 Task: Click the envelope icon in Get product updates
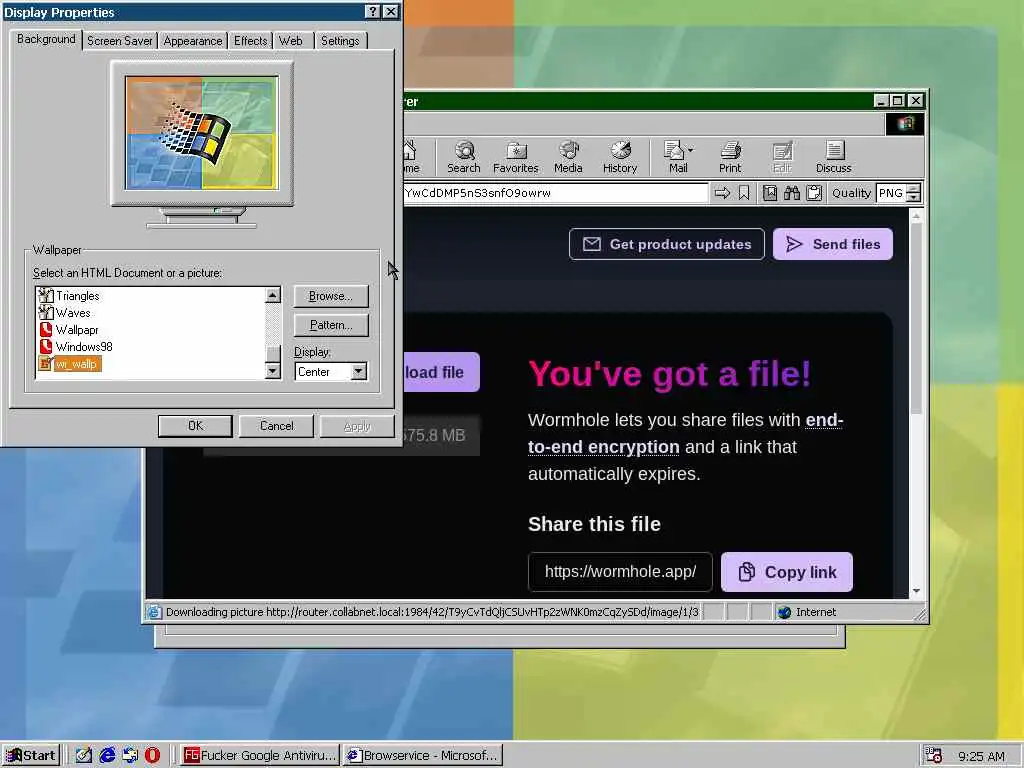[x=592, y=244]
